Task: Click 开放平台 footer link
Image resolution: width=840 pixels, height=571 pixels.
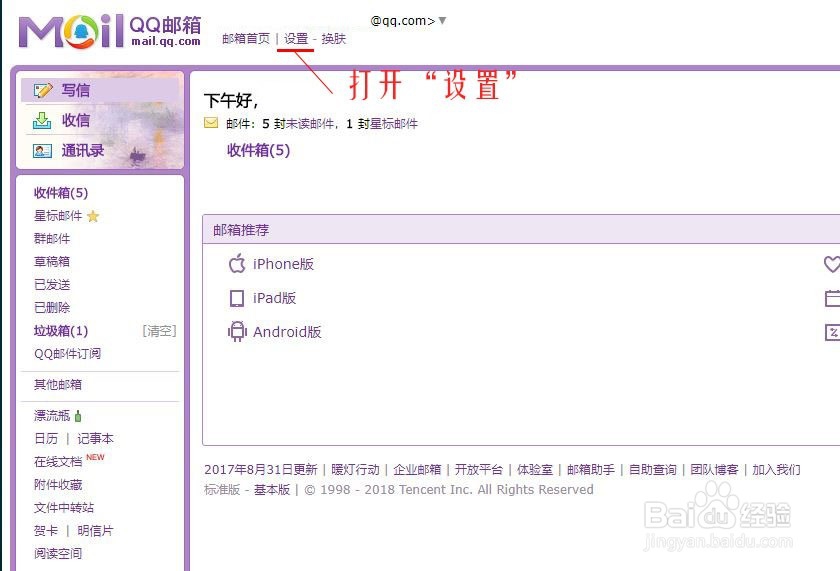Action: (479, 470)
